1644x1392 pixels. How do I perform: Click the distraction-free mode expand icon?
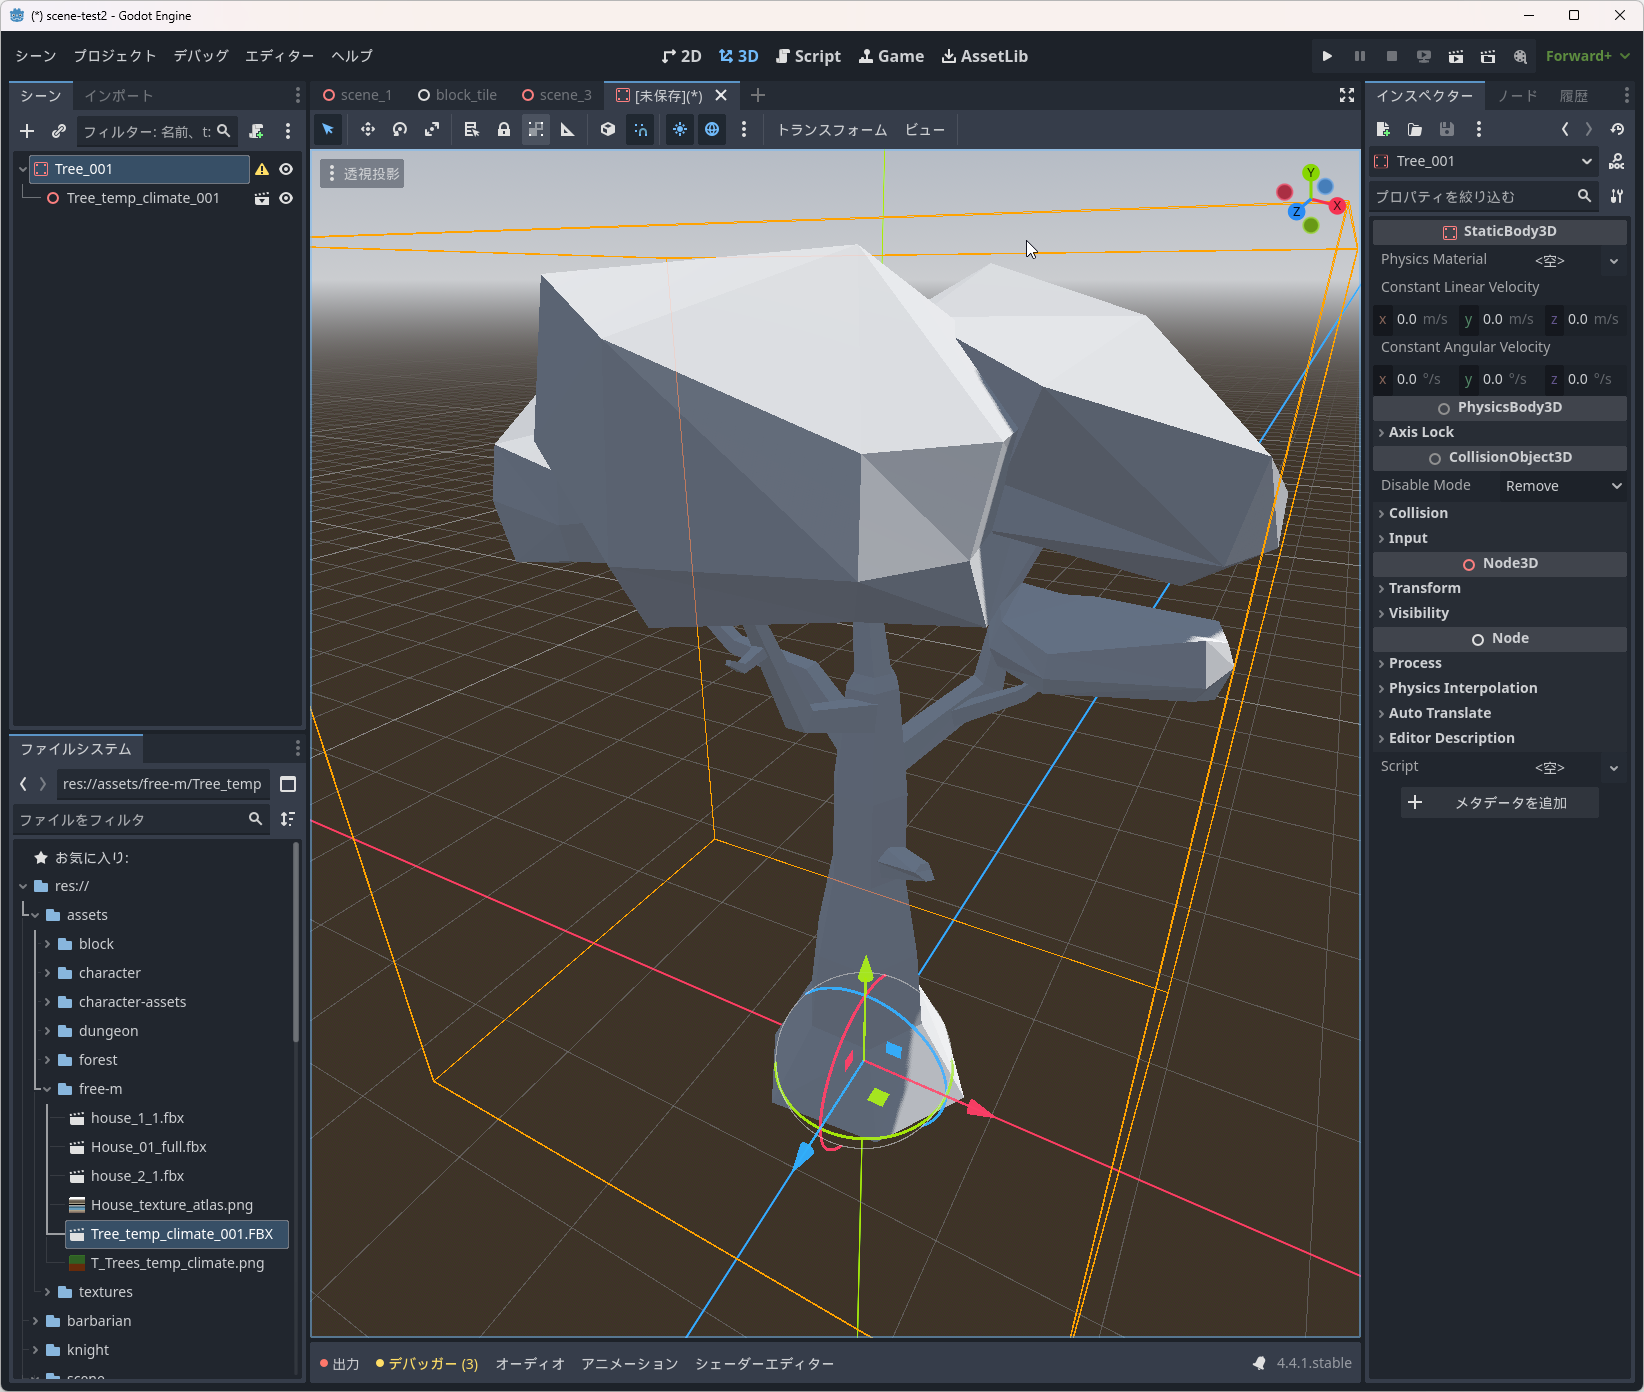point(1346,95)
